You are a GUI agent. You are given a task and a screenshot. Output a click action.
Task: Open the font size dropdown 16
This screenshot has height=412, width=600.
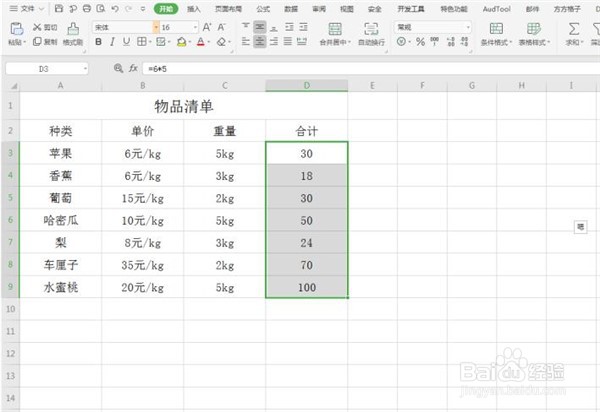[x=195, y=27]
